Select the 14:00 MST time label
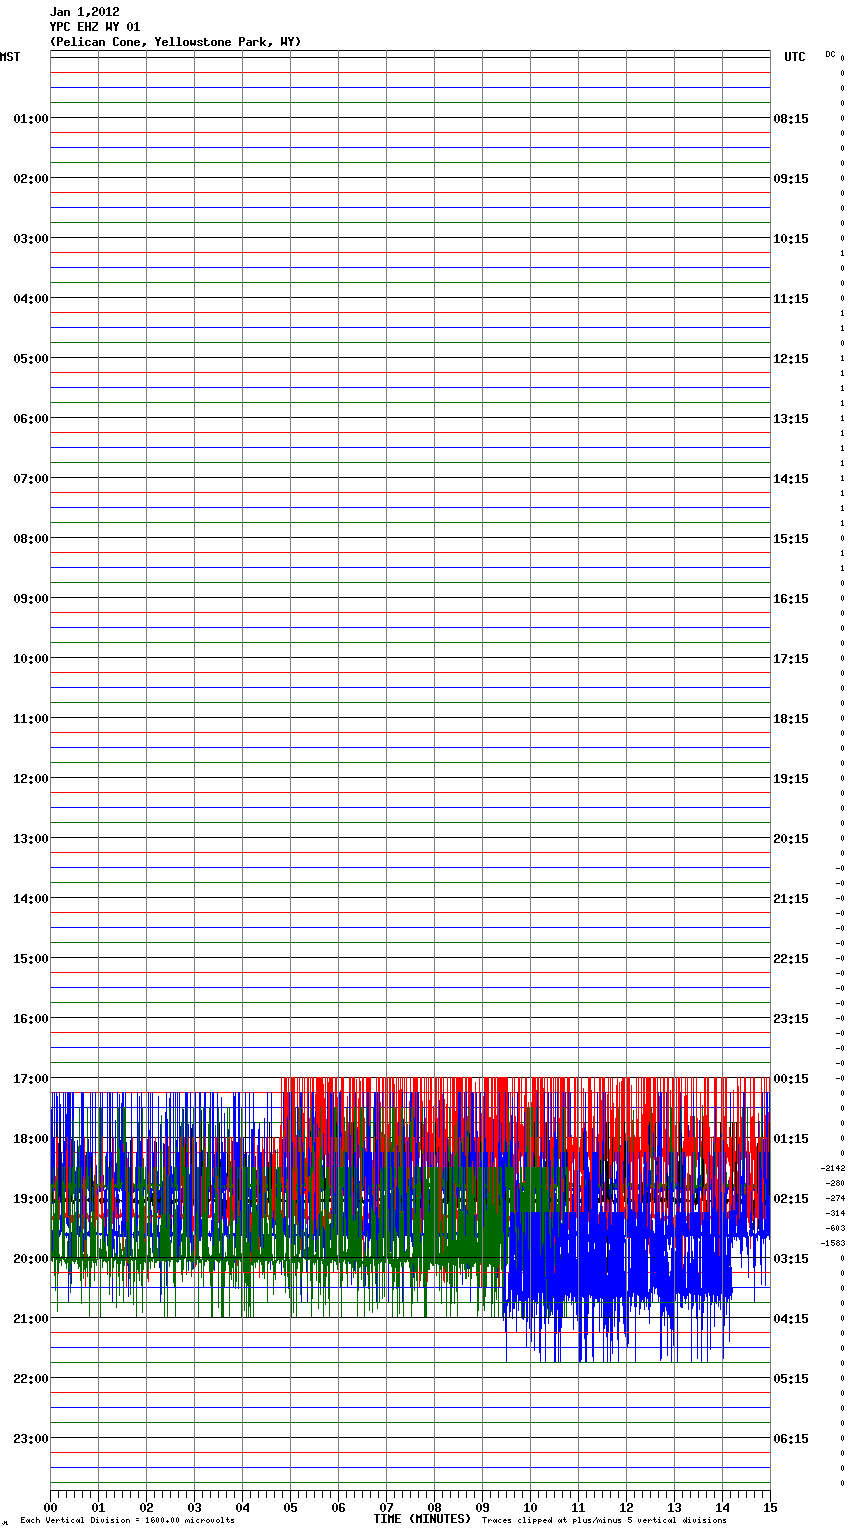This screenshot has width=850, height=1534. point(31,899)
